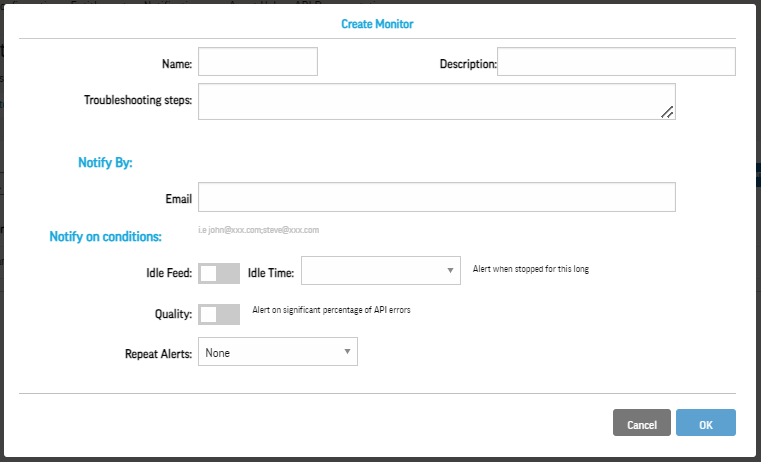The width and height of the screenshot is (761, 462).
Task: Click the Description text box
Action: [616, 62]
